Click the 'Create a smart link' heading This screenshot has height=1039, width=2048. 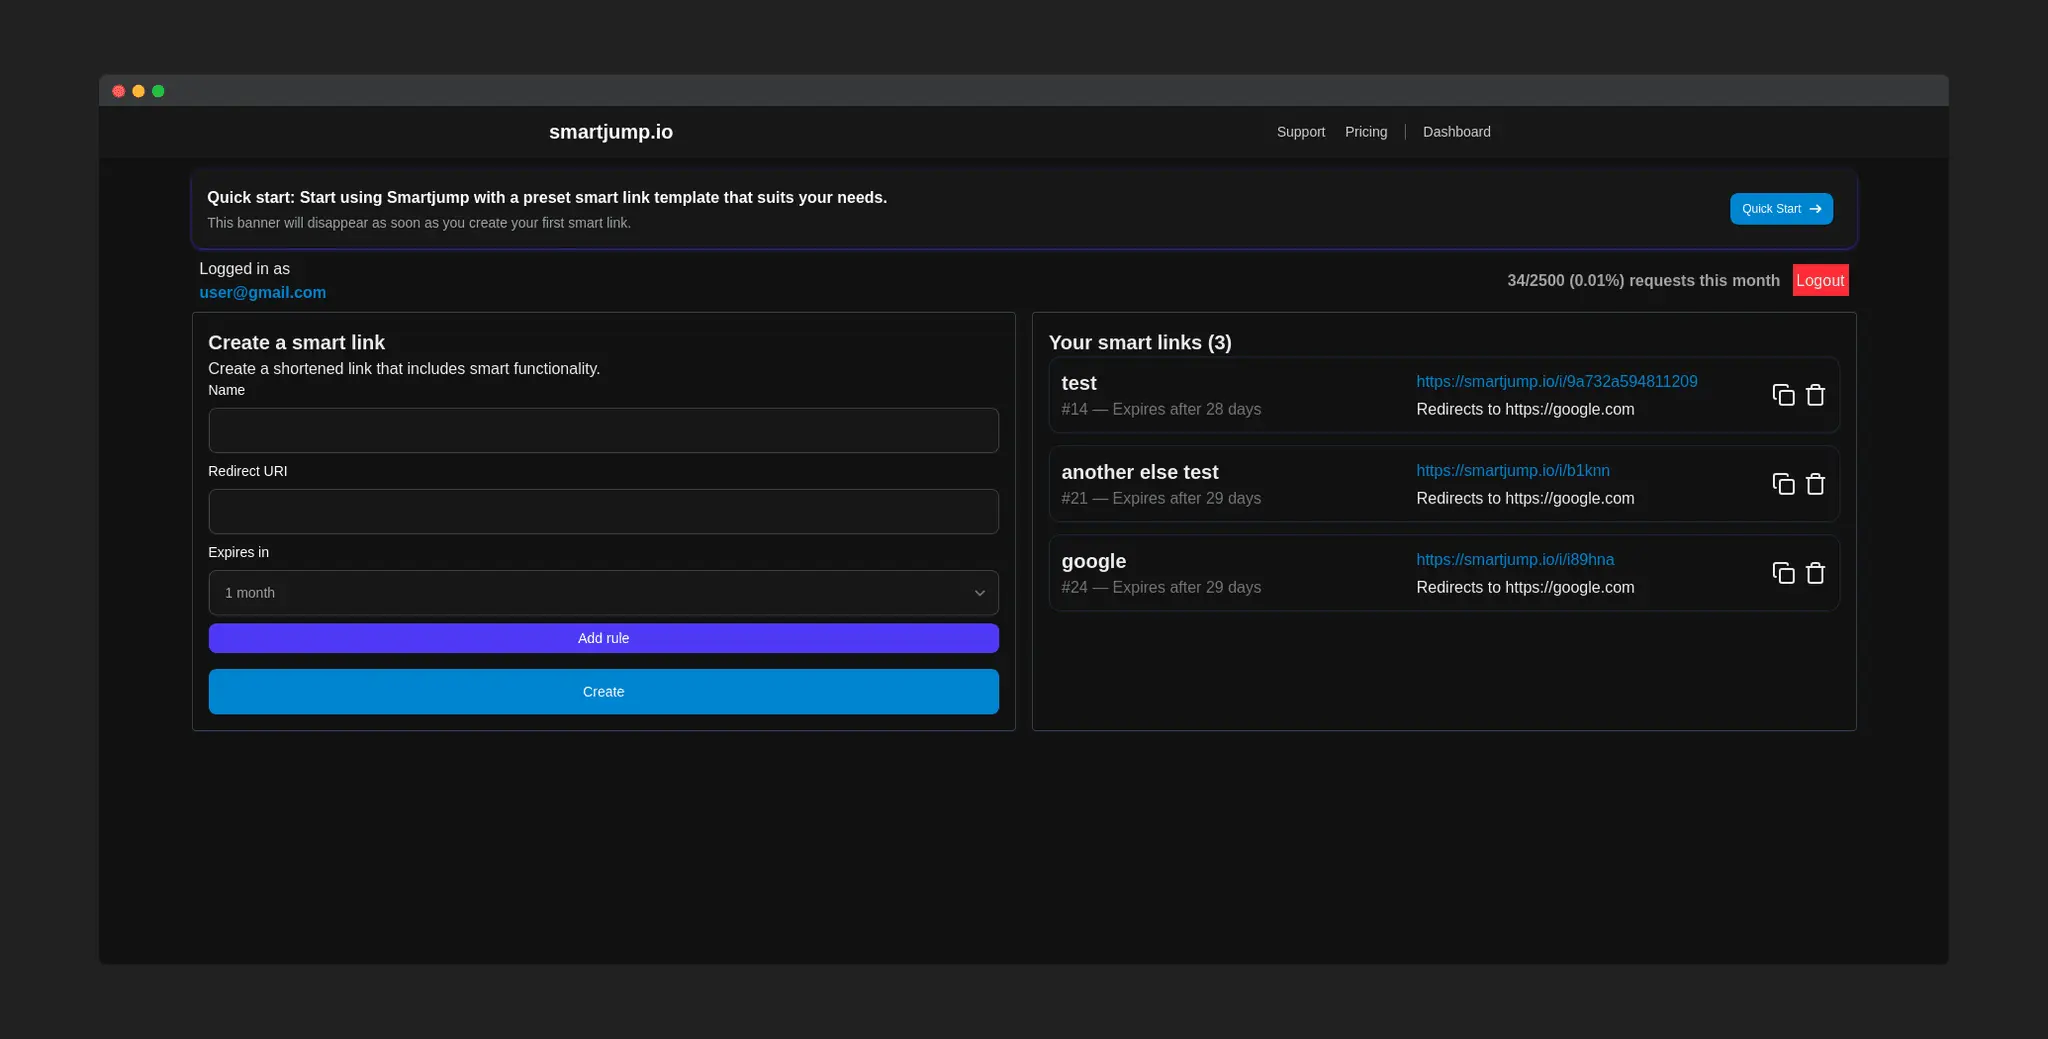296,342
